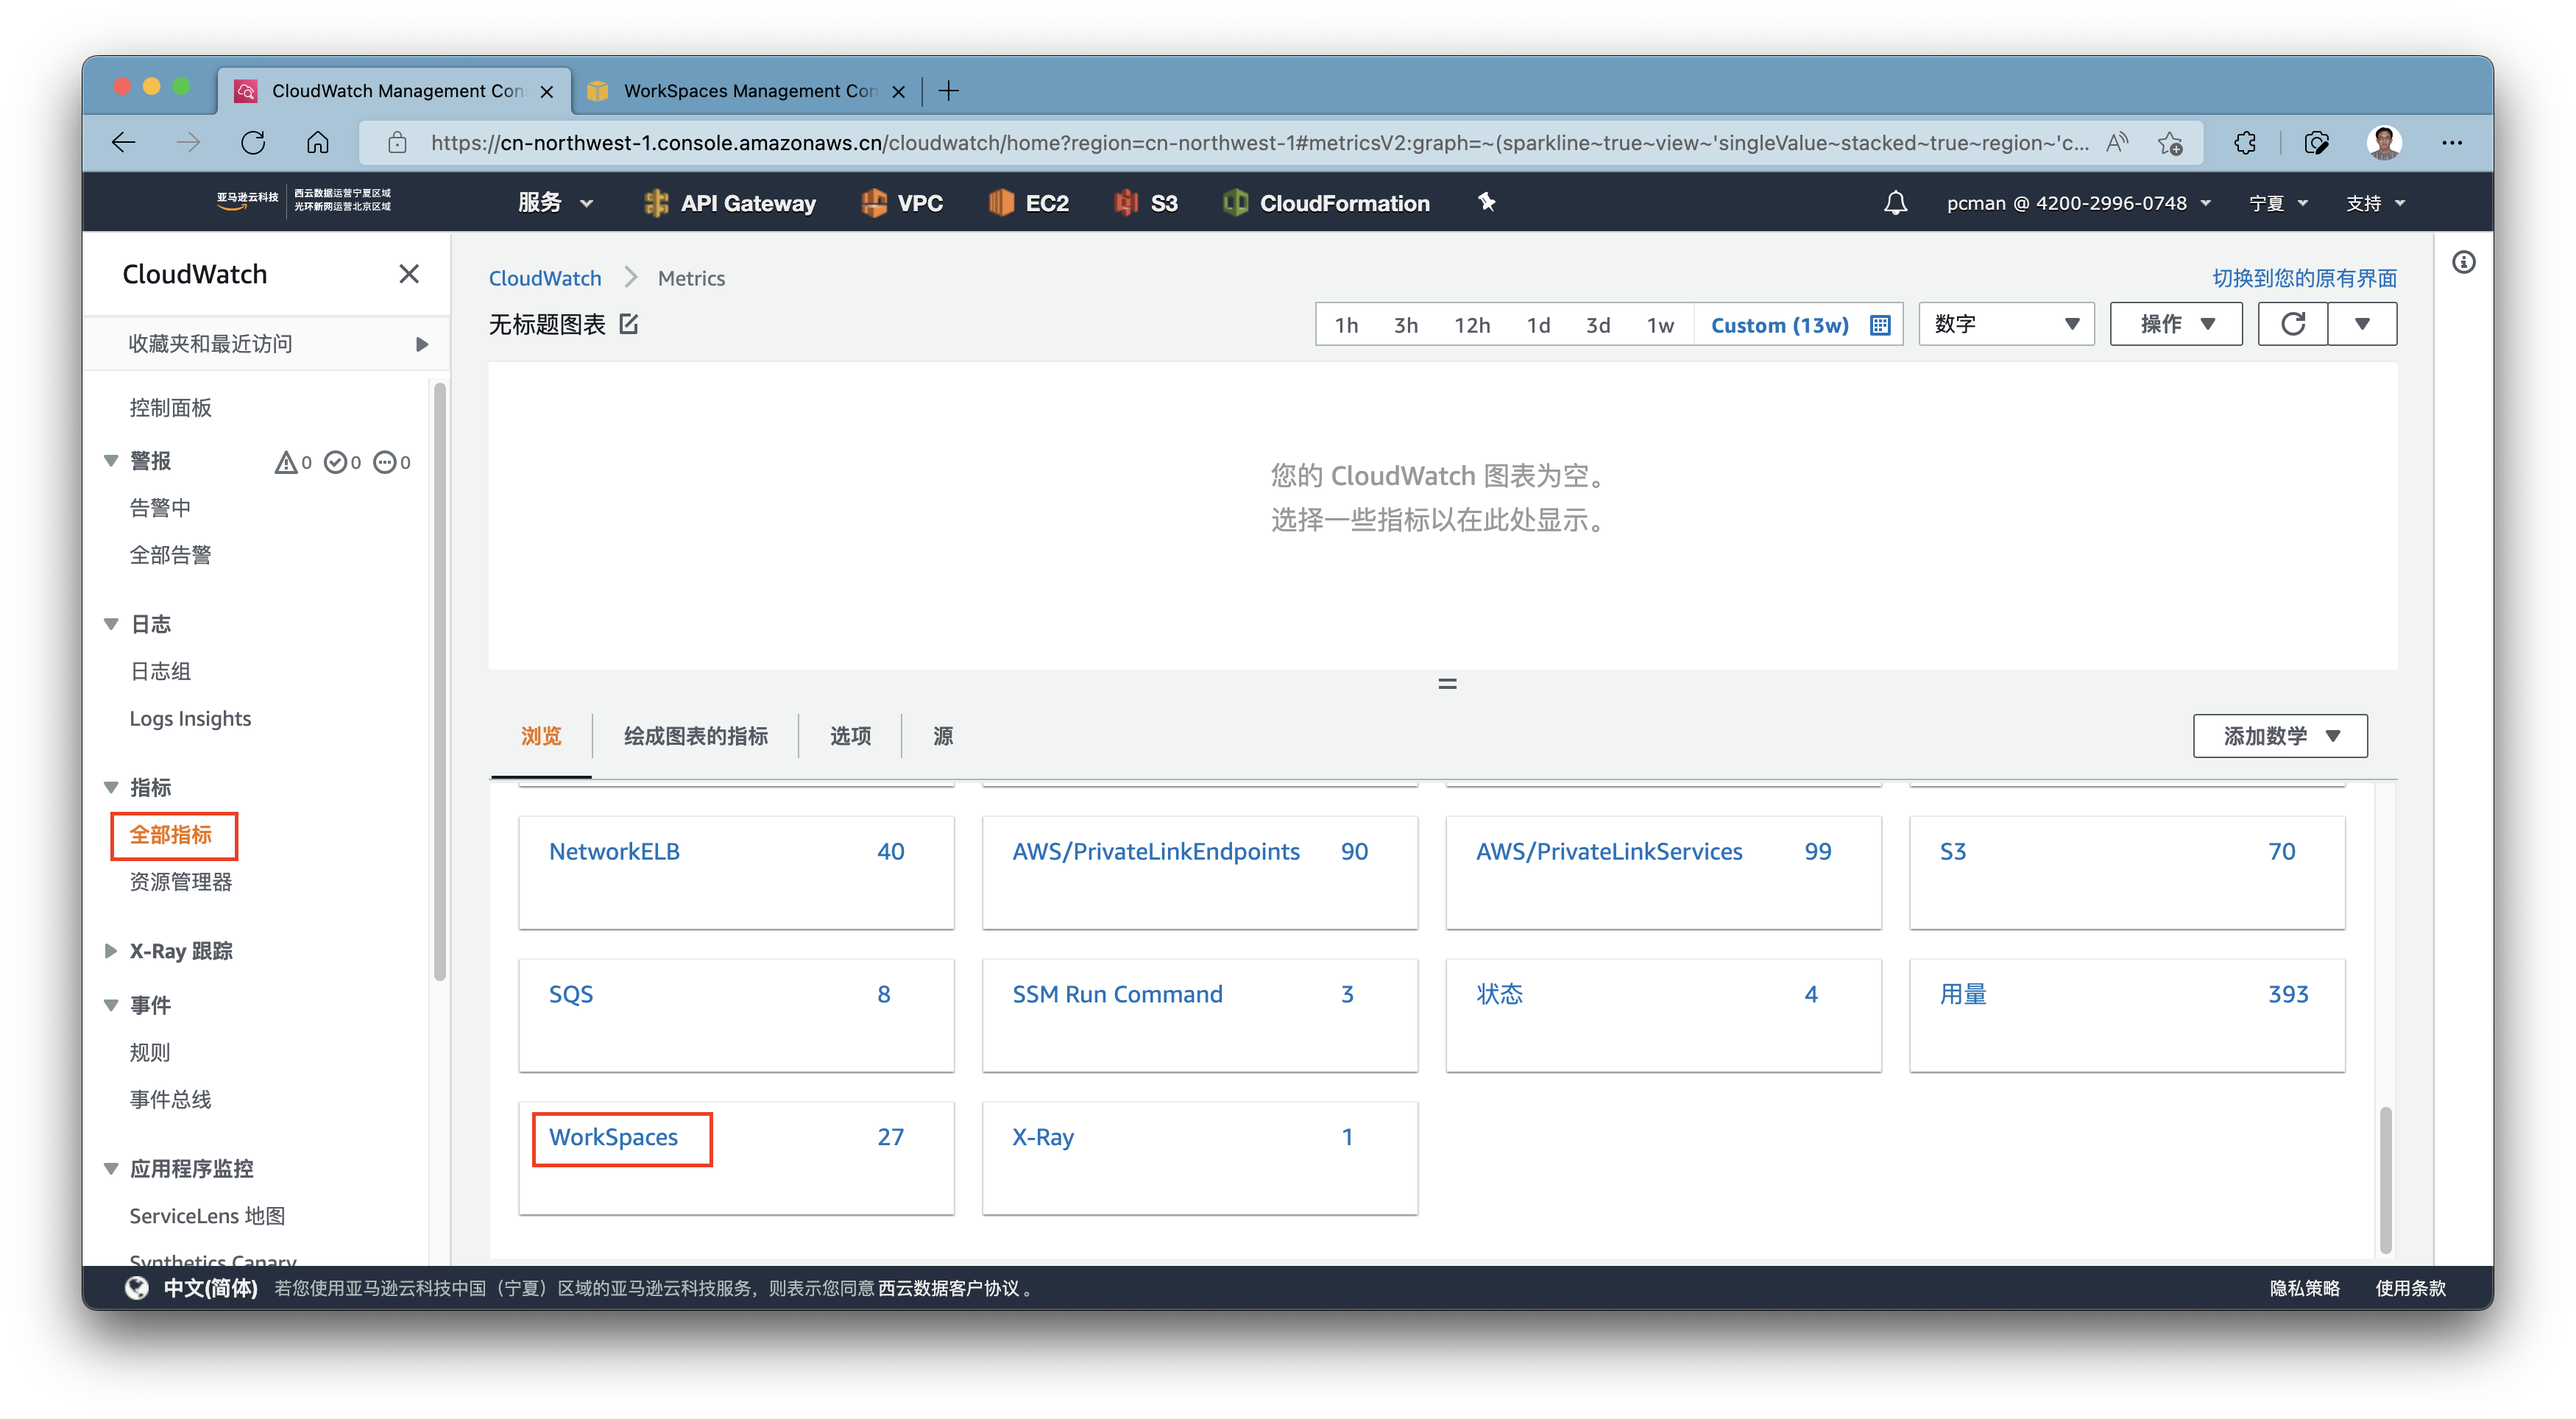Select the 3d time range
Image resolution: width=2576 pixels, height=1419 pixels.
[x=1598, y=325]
